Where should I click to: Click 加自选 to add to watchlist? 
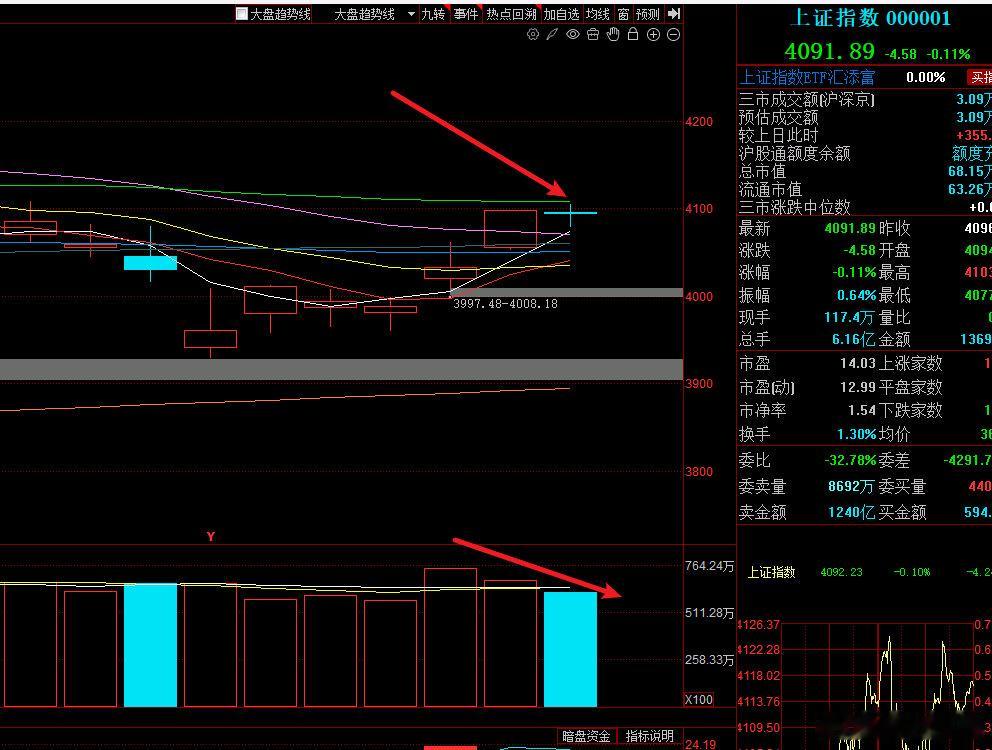coord(561,14)
